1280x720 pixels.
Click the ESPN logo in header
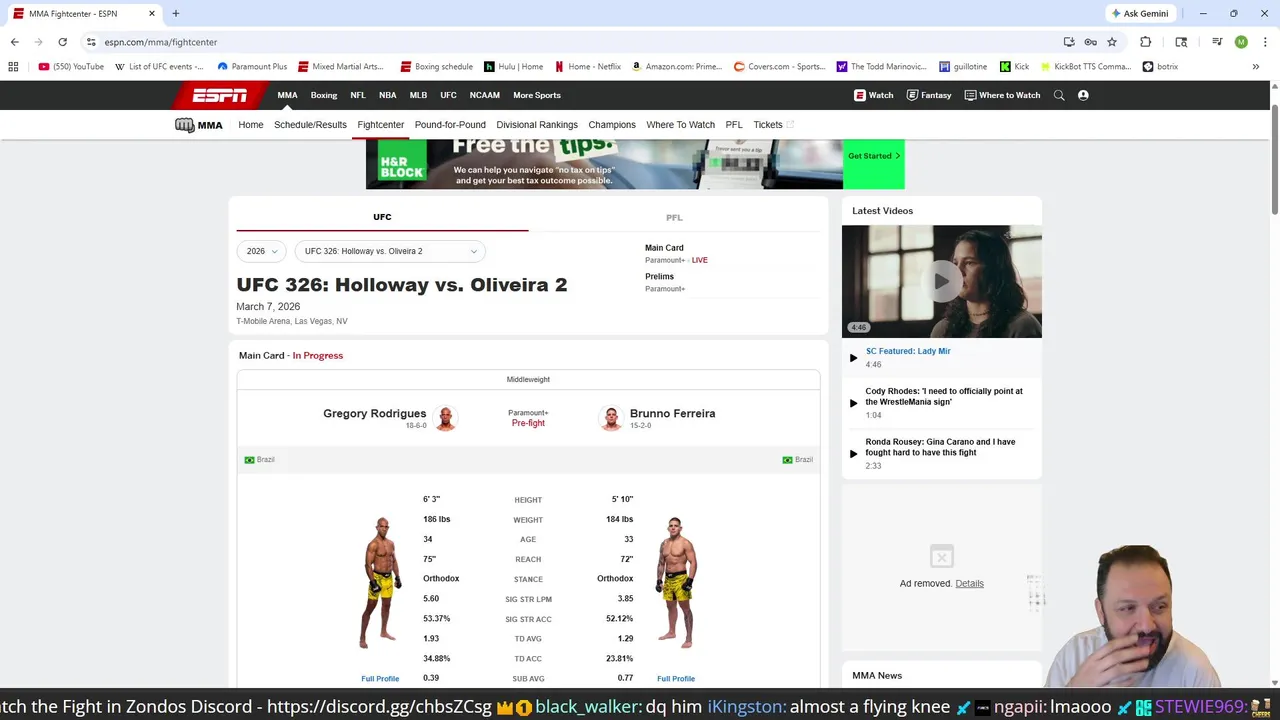point(220,95)
